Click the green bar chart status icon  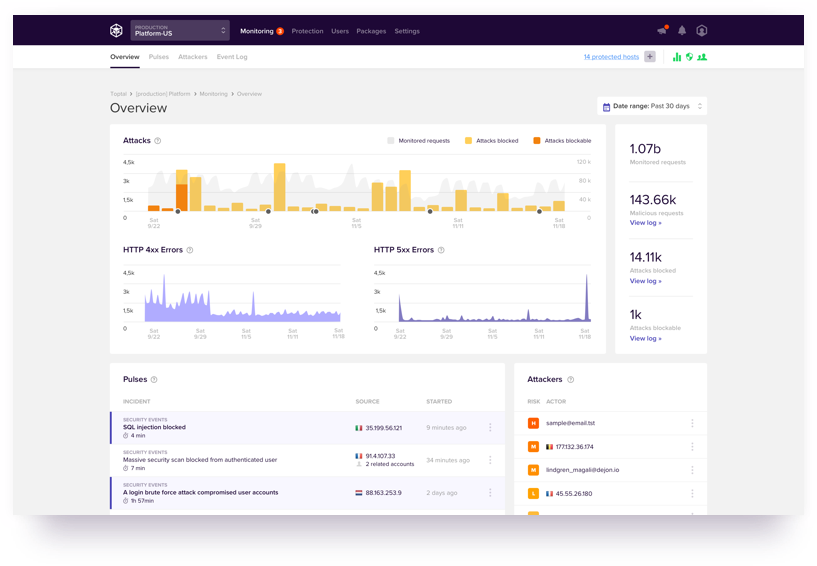click(677, 57)
